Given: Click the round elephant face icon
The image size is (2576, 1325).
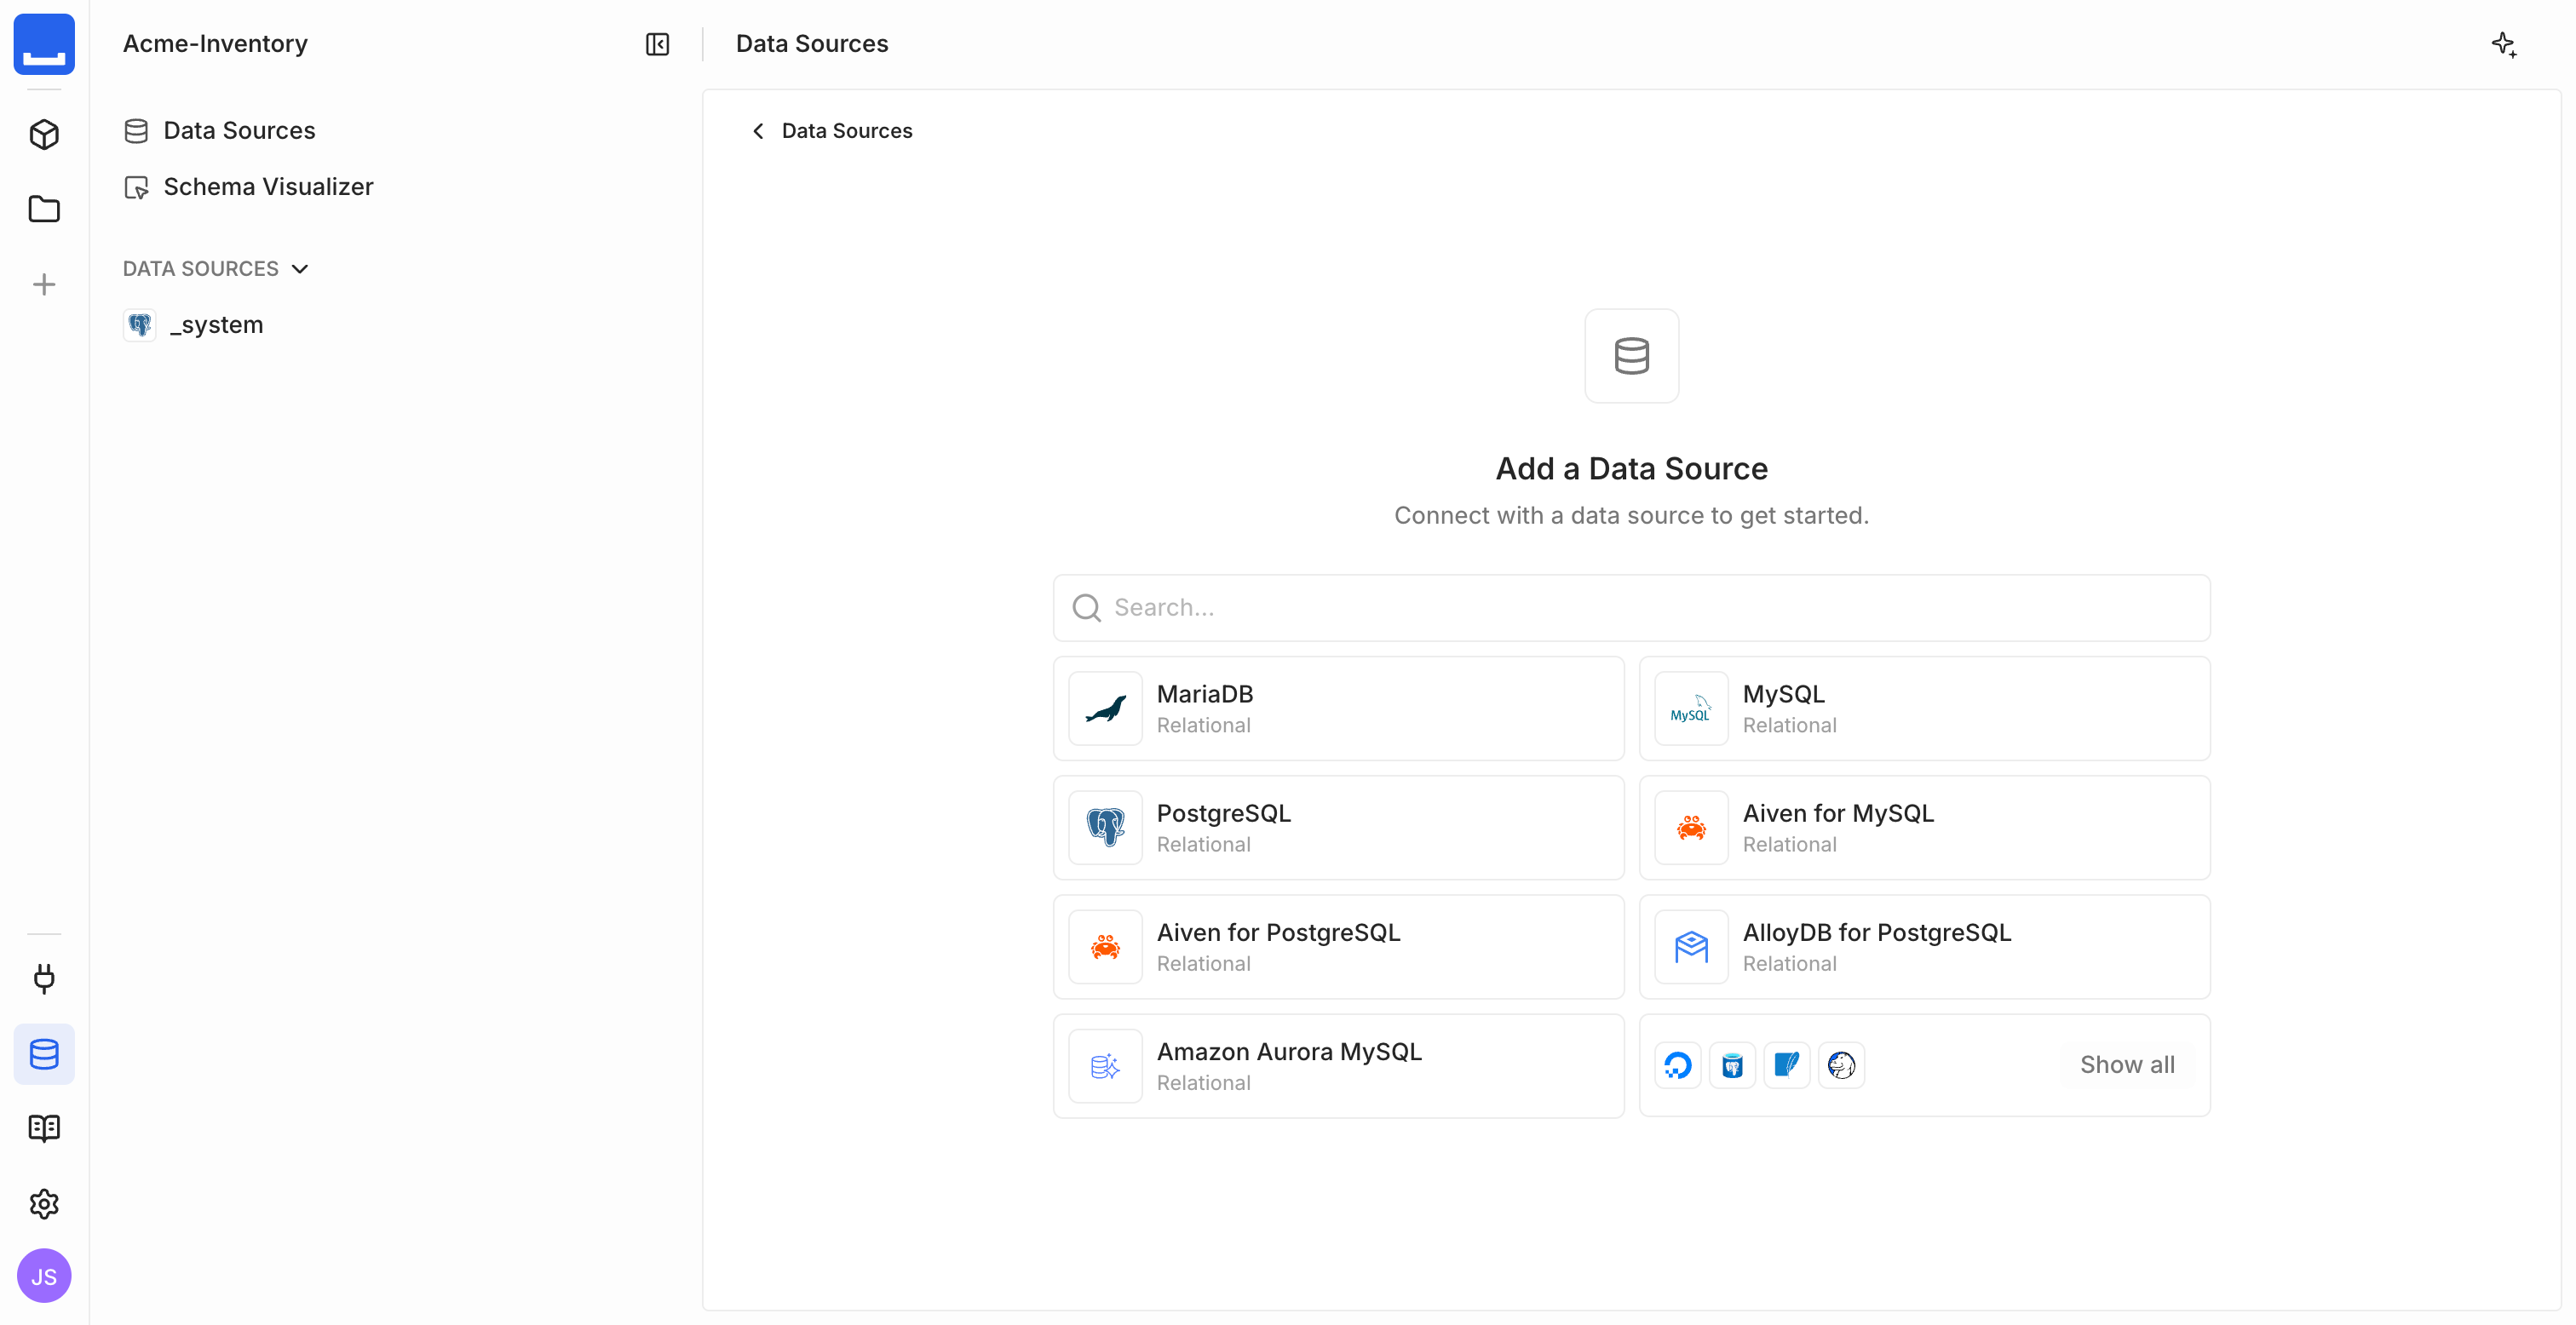Looking at the screenshot, I should [x=1841, y=1065].
